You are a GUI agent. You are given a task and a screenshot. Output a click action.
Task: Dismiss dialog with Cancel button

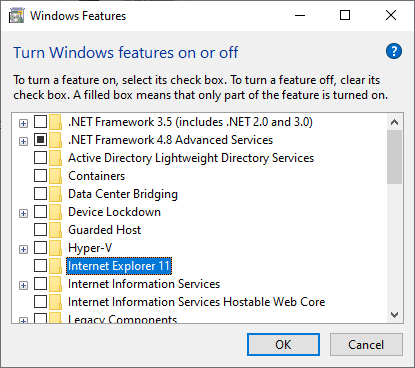[366, 345]
